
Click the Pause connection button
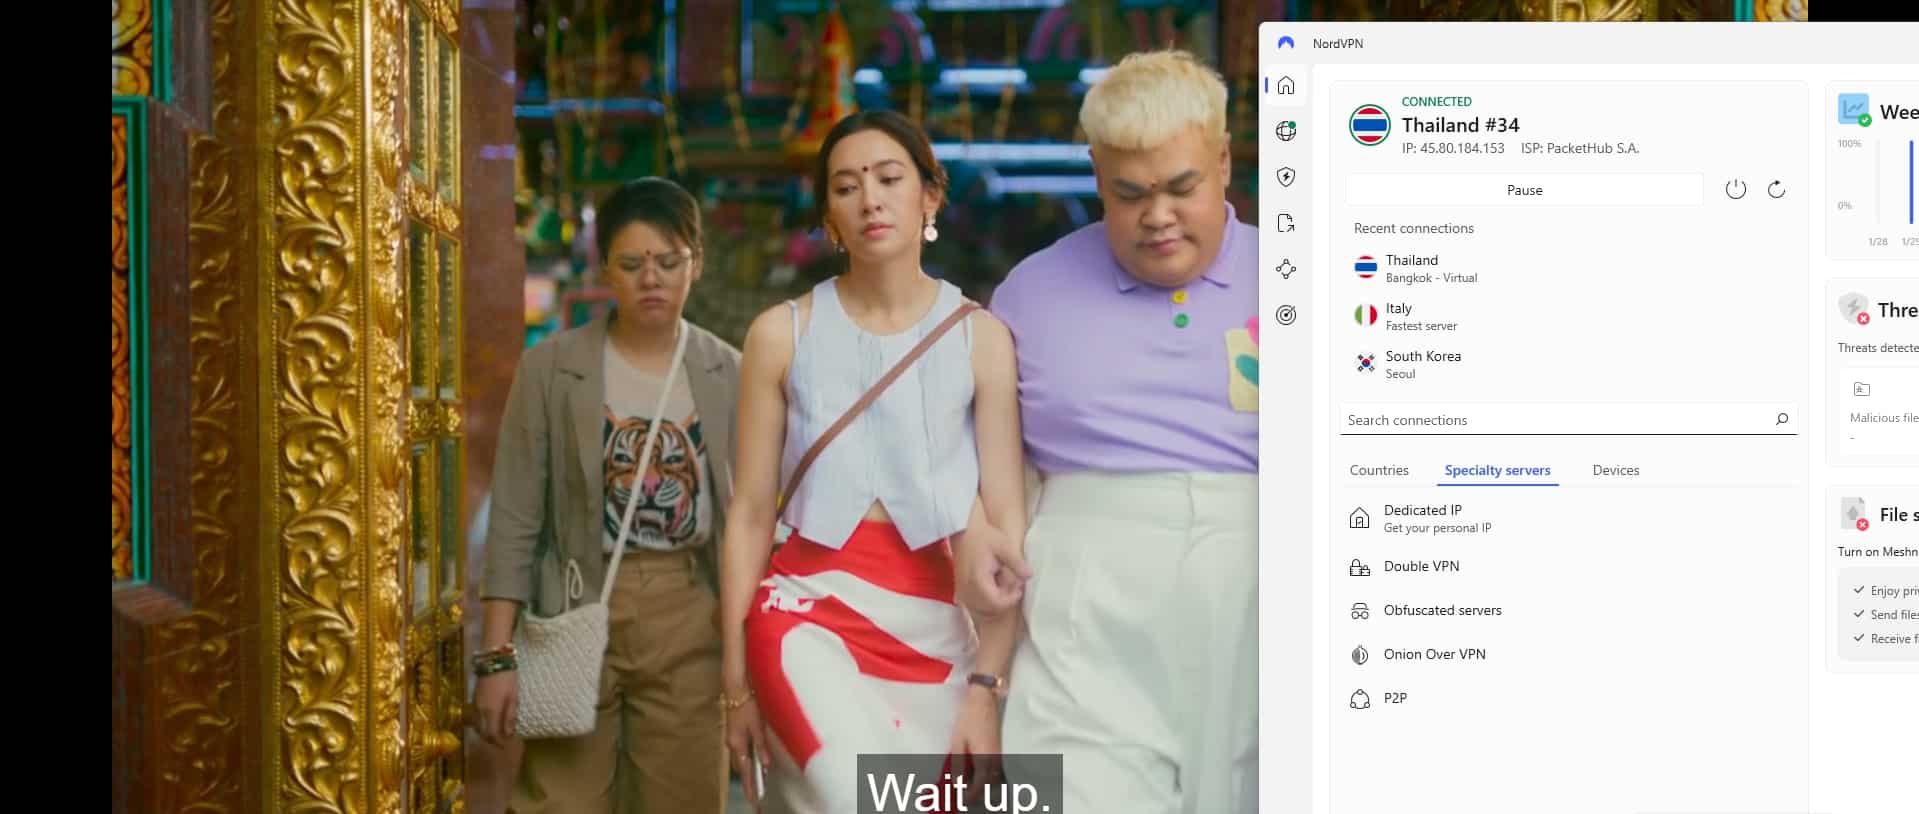pyautogui.click(x=1524, y=190)
